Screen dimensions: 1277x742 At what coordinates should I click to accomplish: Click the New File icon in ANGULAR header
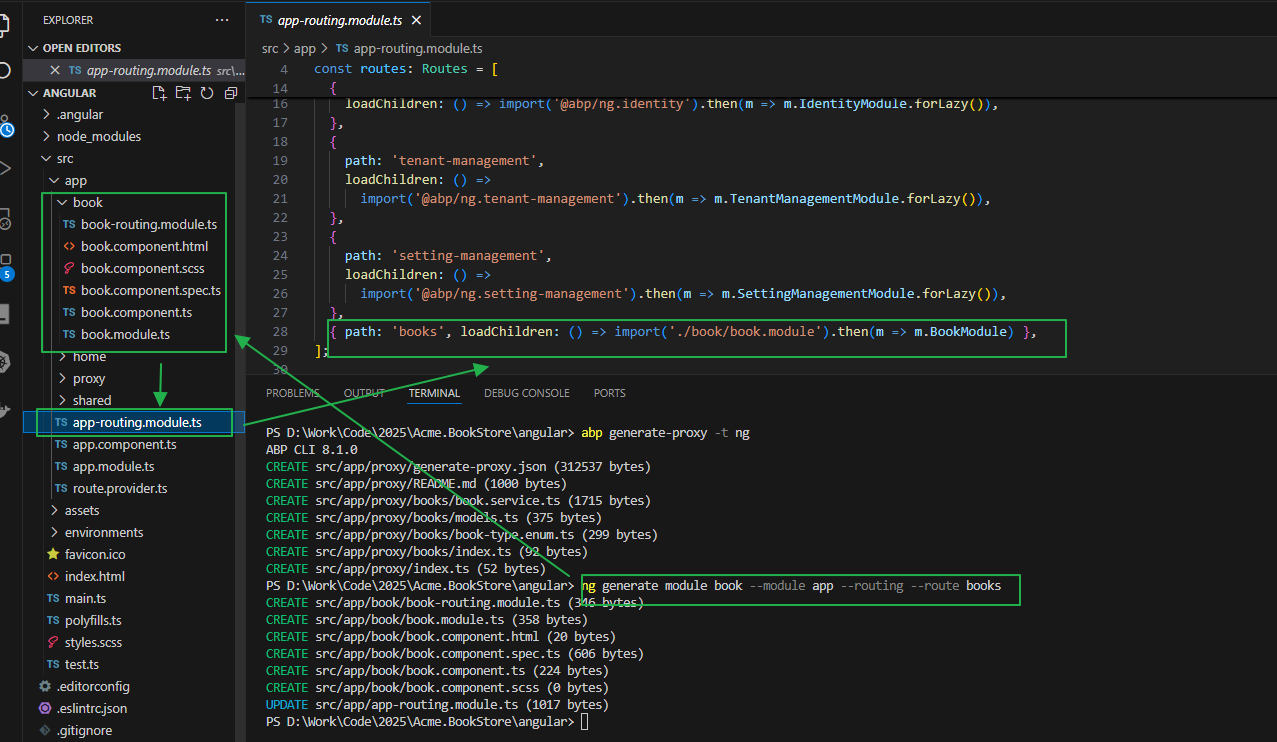coord(159,93)
